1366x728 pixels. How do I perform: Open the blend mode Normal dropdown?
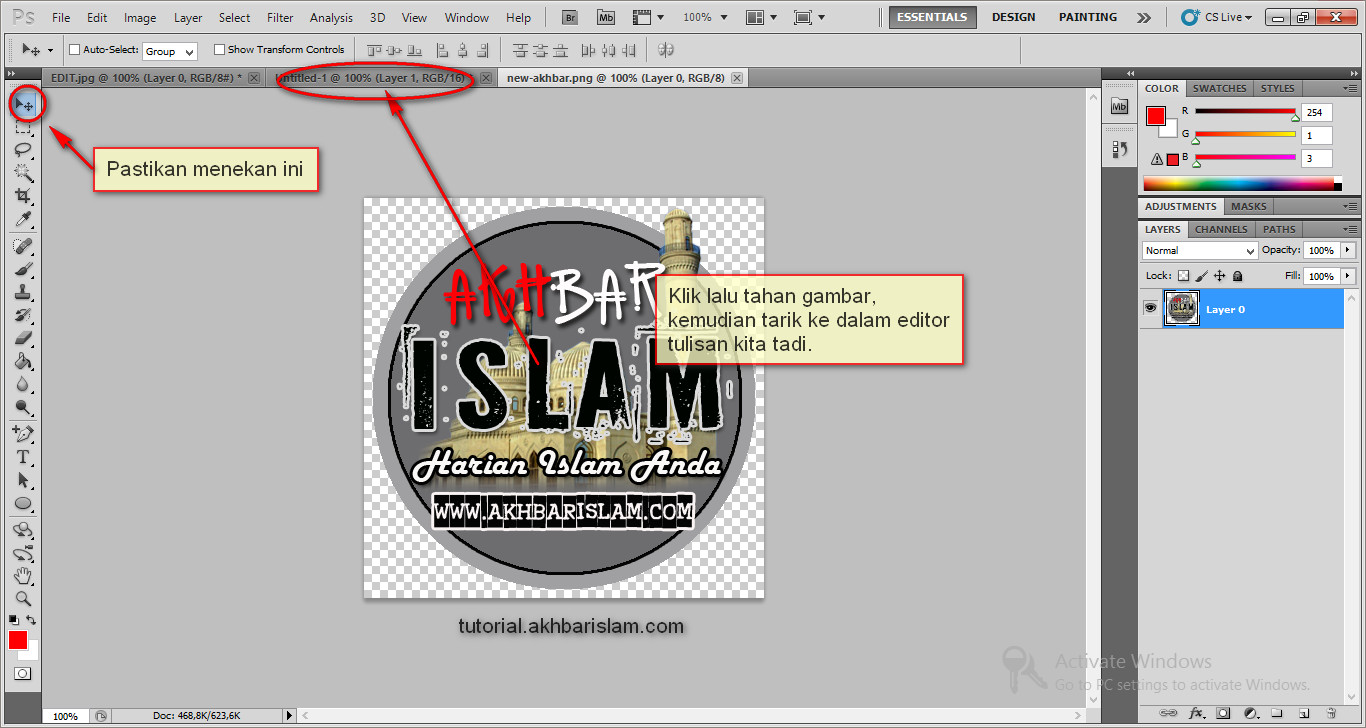(1199, 251)
